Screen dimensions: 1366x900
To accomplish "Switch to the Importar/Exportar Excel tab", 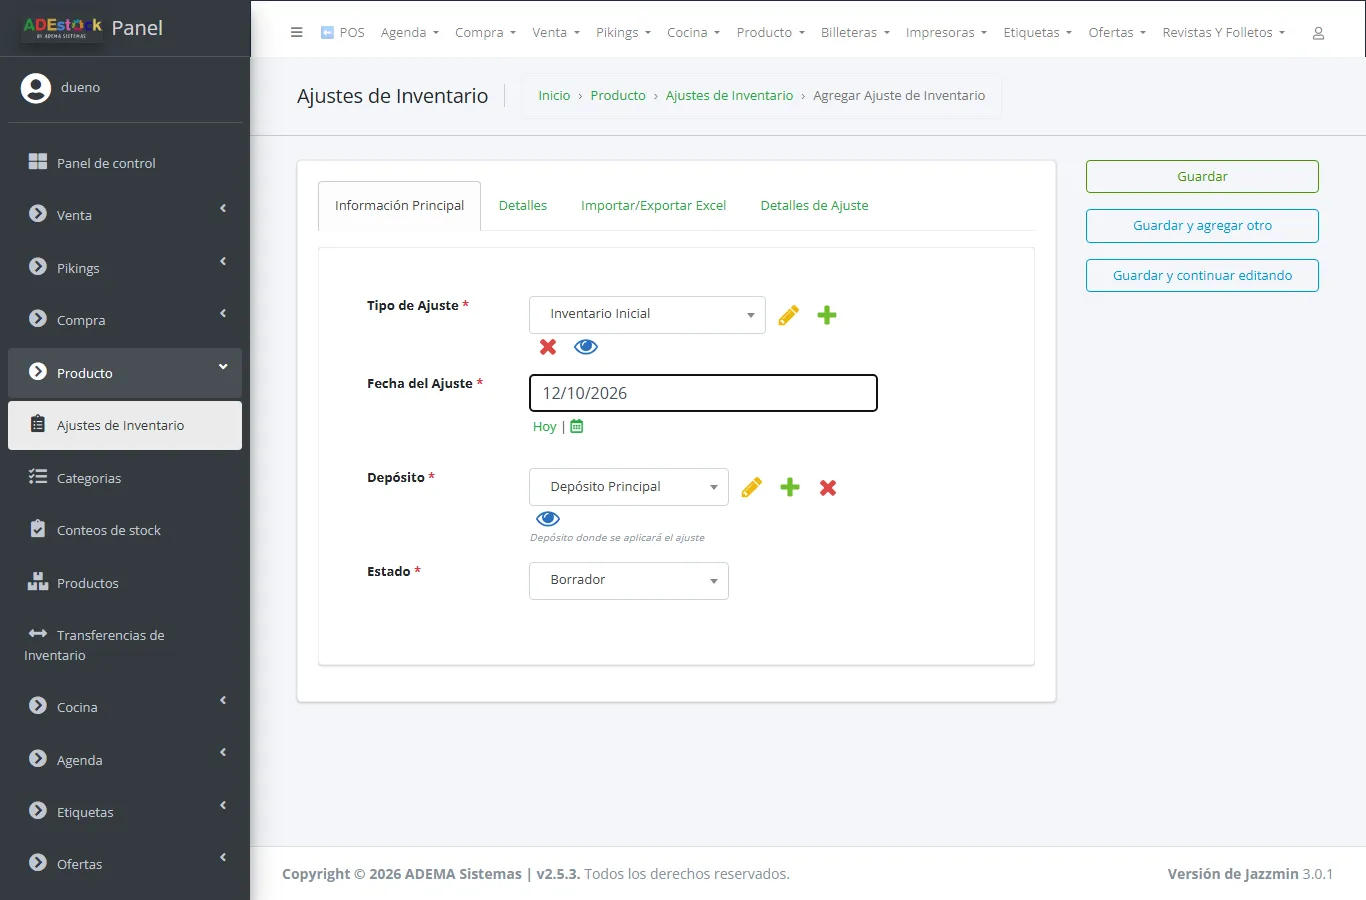I will click(654, 206).
